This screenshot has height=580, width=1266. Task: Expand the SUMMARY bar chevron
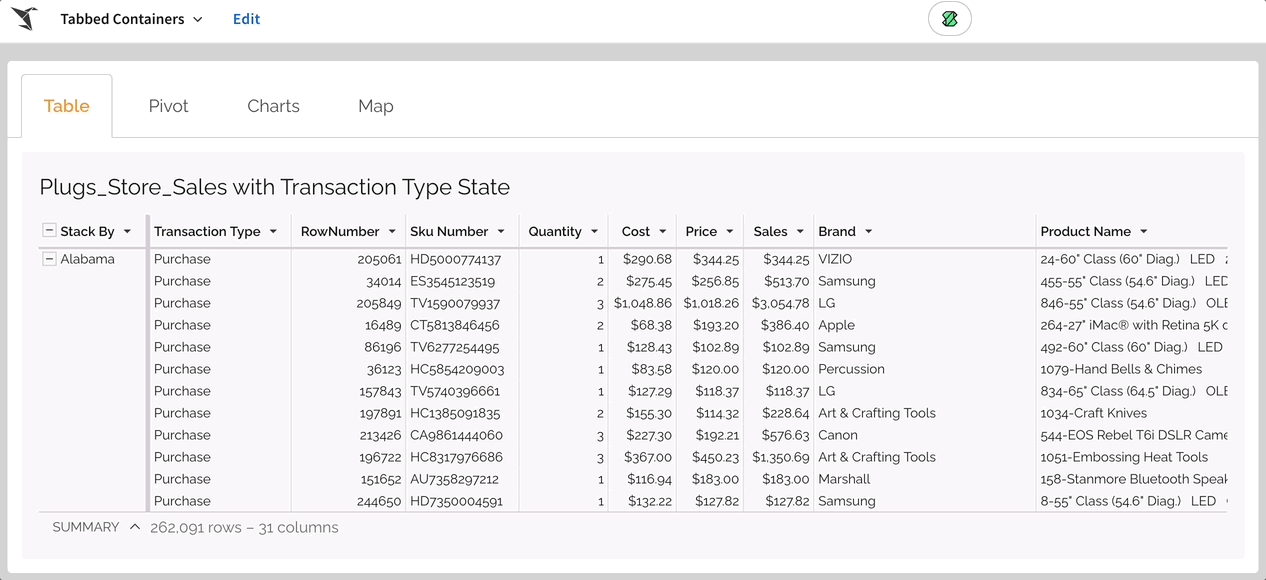click(134, 527)
